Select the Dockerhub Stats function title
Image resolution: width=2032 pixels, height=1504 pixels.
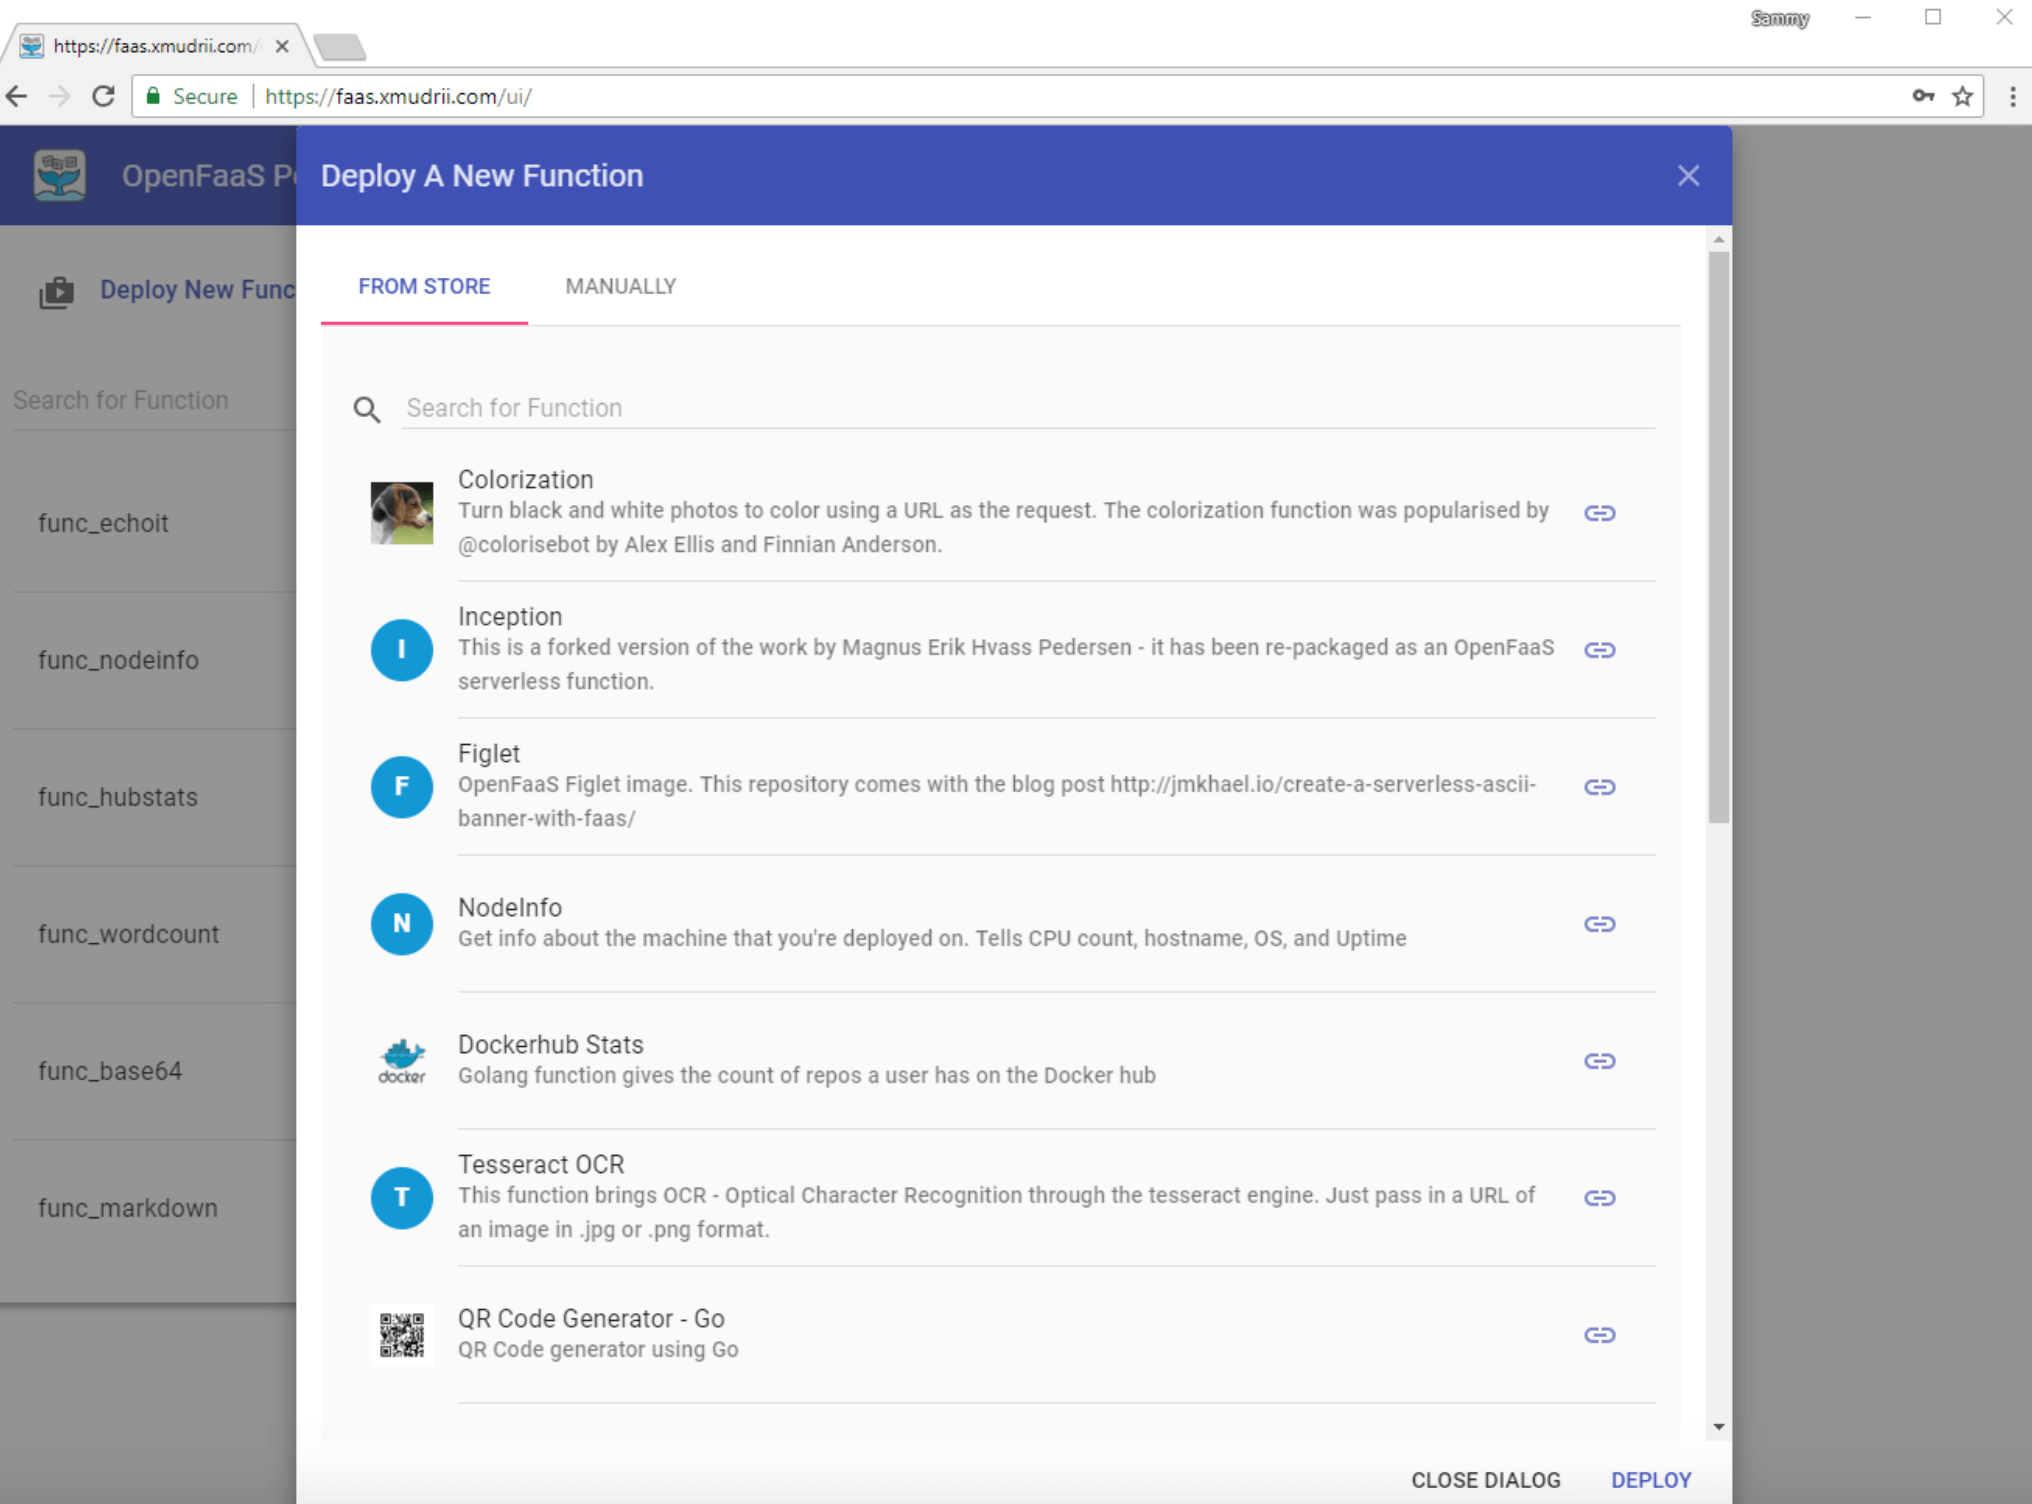click(x=551, y=1045)
